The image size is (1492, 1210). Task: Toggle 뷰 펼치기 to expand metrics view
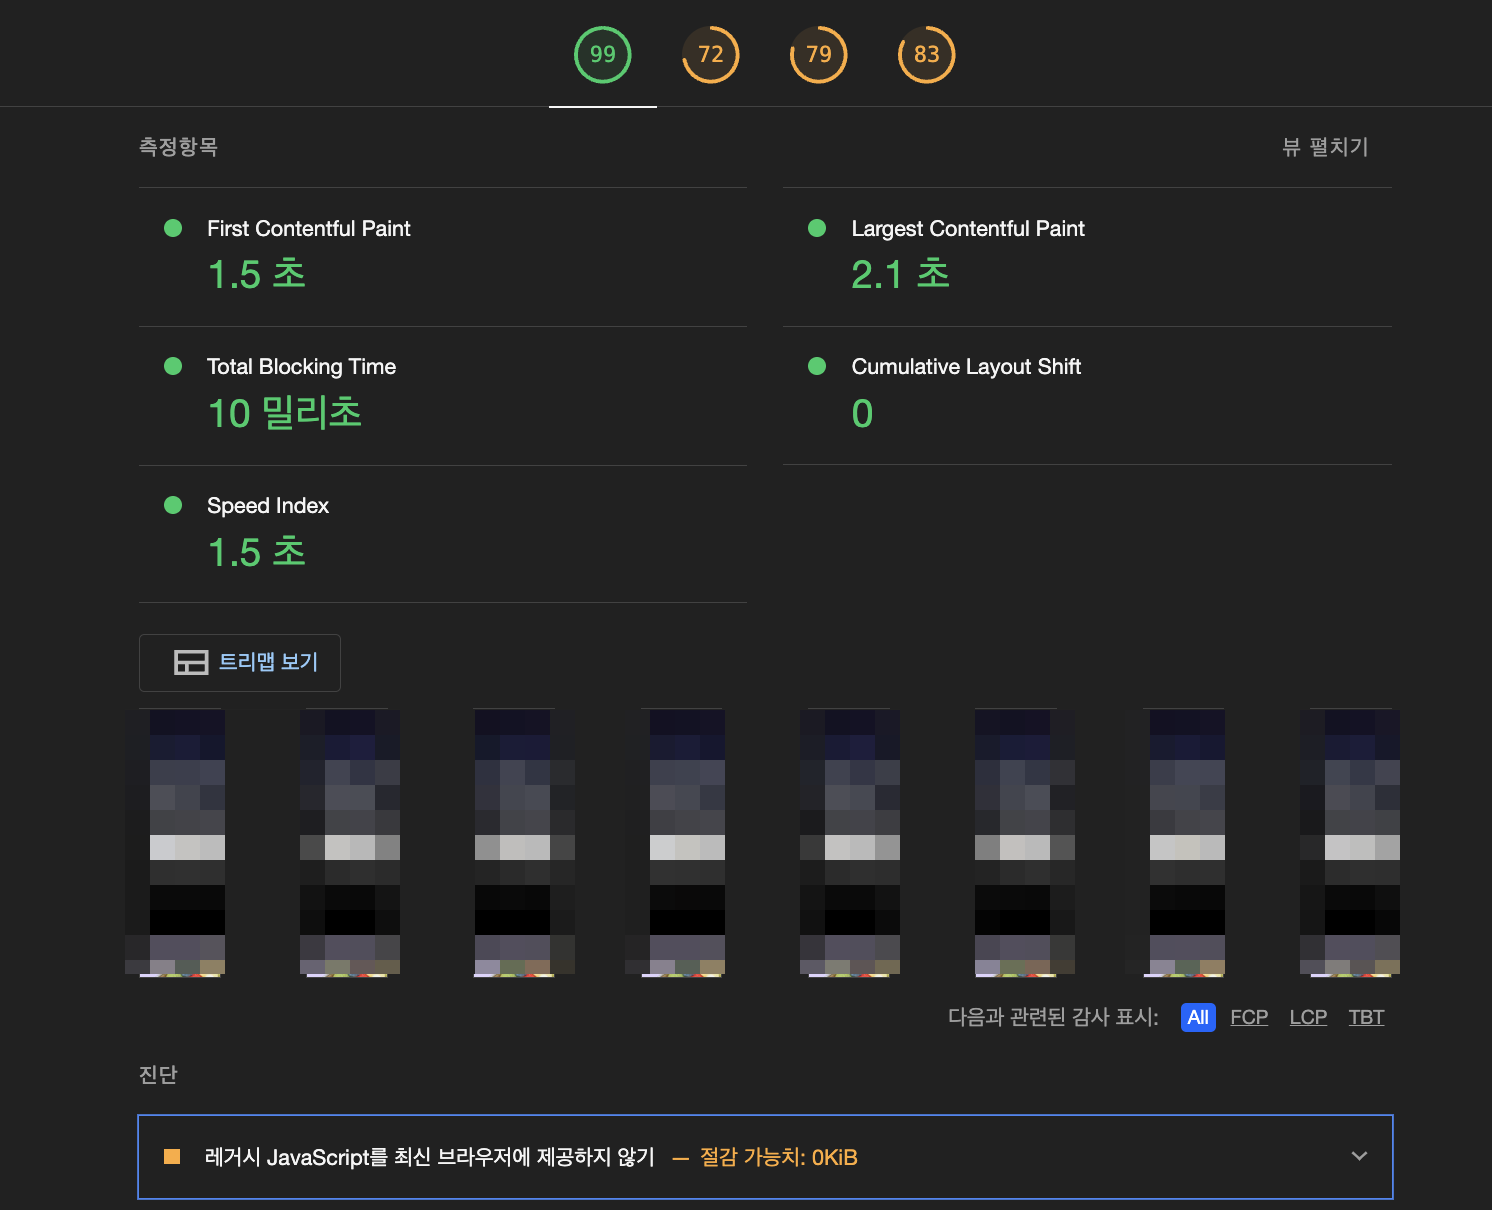(1324, 147)
